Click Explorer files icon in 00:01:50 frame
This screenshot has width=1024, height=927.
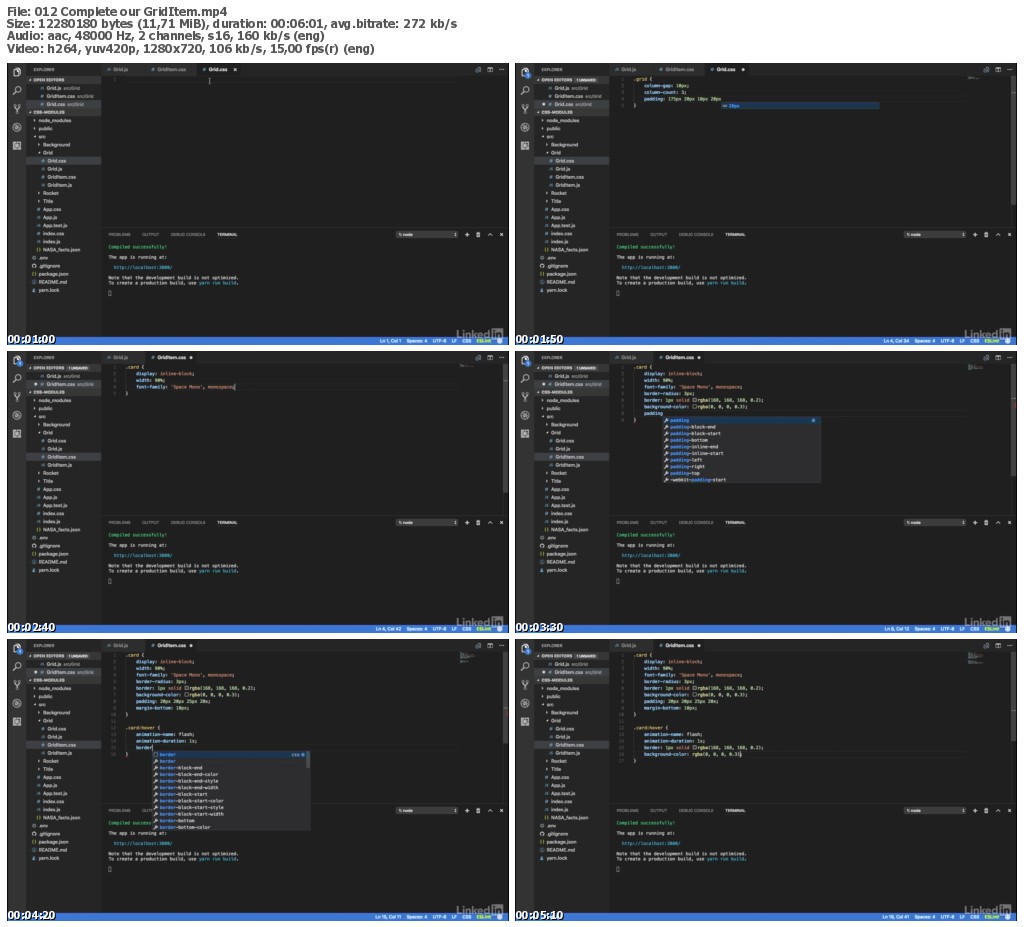[525, 72]
